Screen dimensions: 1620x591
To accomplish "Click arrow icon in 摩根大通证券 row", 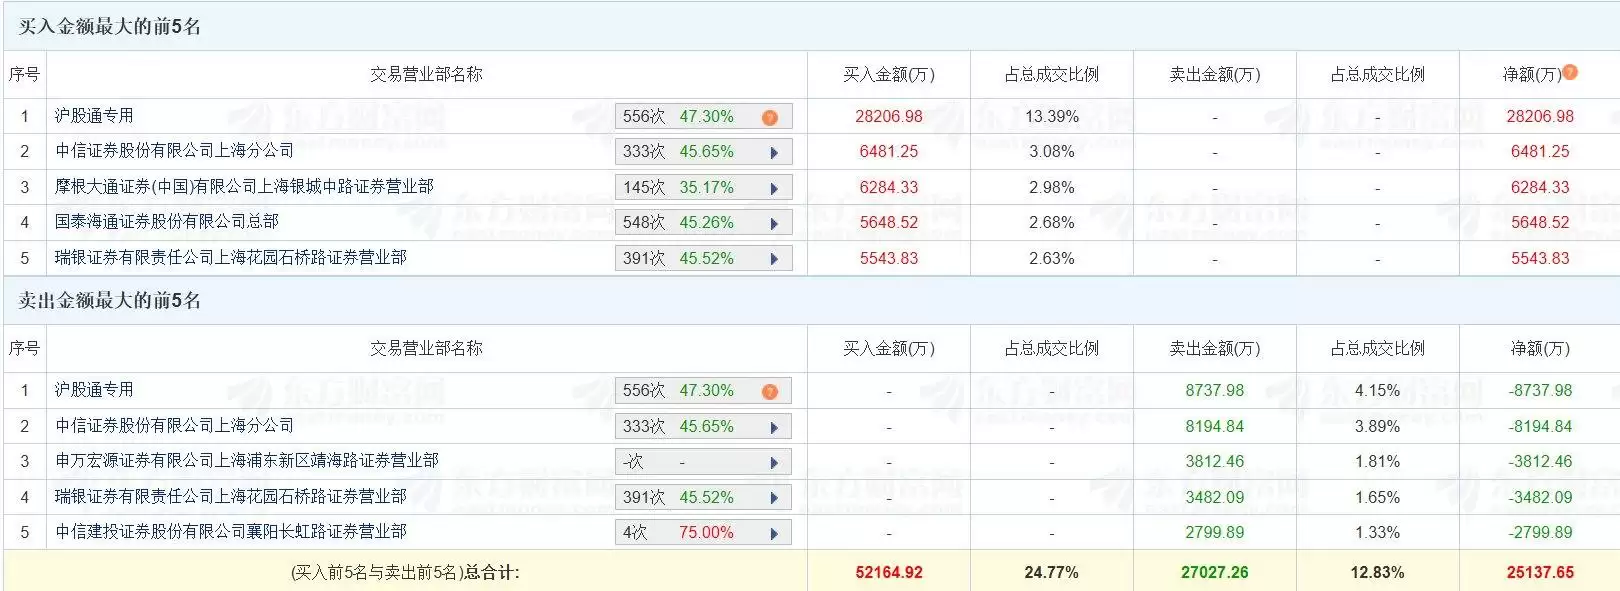I will point(774,188).
